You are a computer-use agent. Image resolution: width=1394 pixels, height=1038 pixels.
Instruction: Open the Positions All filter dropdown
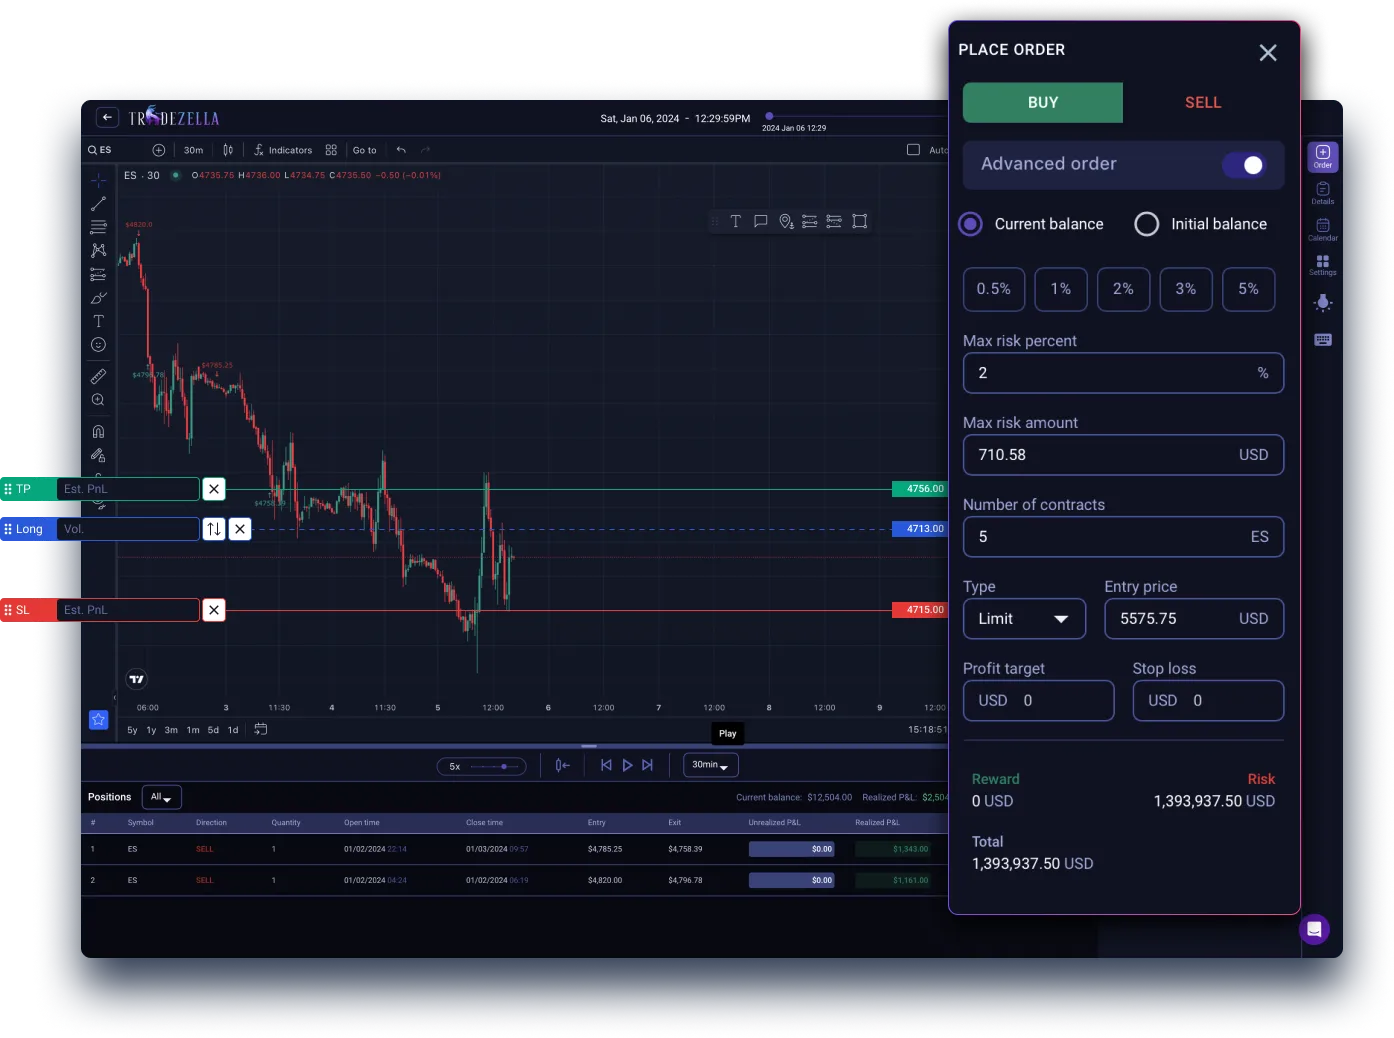click(x=162, y=797)
